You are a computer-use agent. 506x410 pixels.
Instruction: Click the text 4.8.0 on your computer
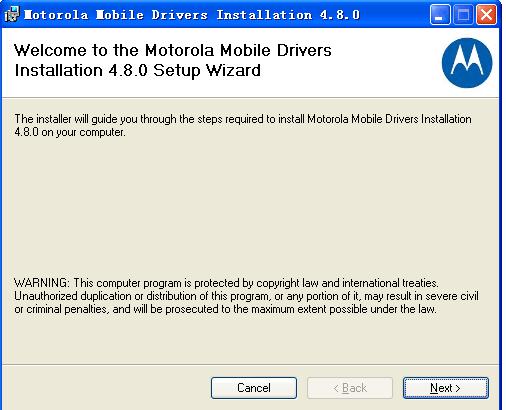[70, 132]
